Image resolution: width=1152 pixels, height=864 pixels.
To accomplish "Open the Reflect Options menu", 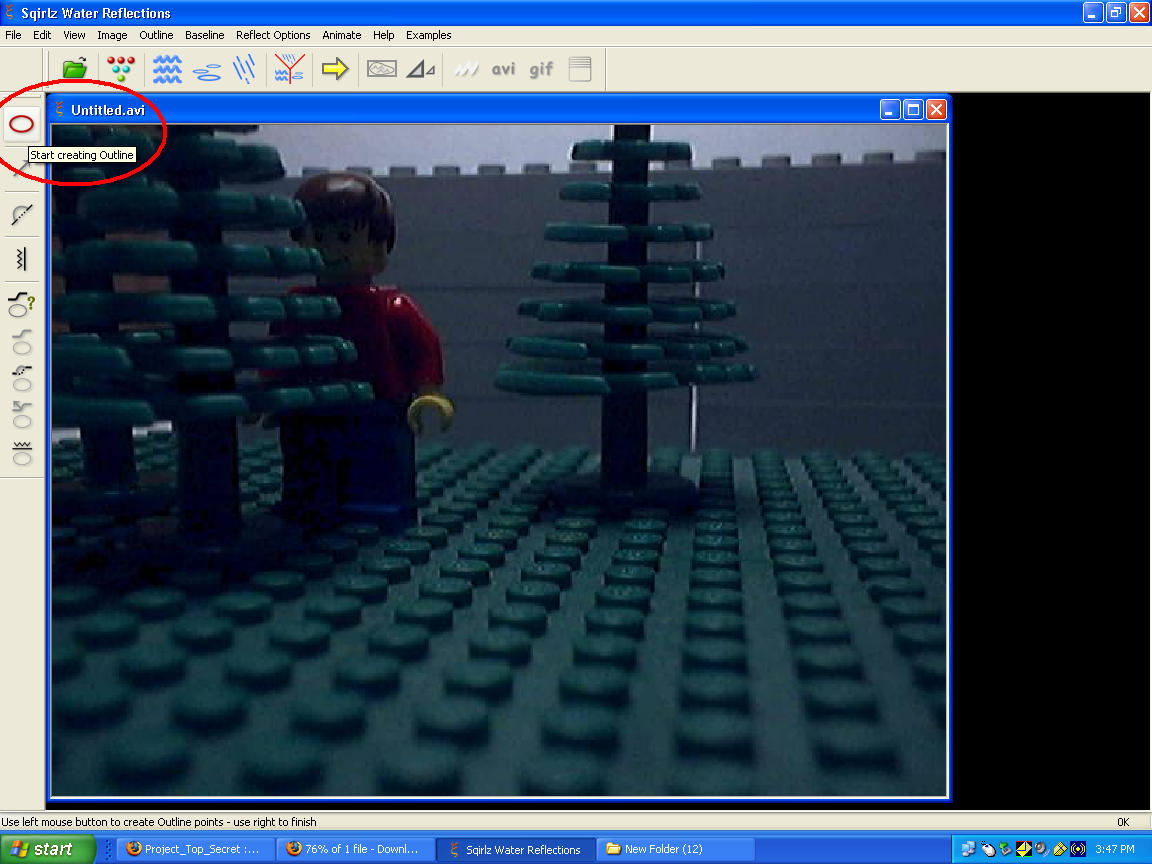I will (273, 35).
